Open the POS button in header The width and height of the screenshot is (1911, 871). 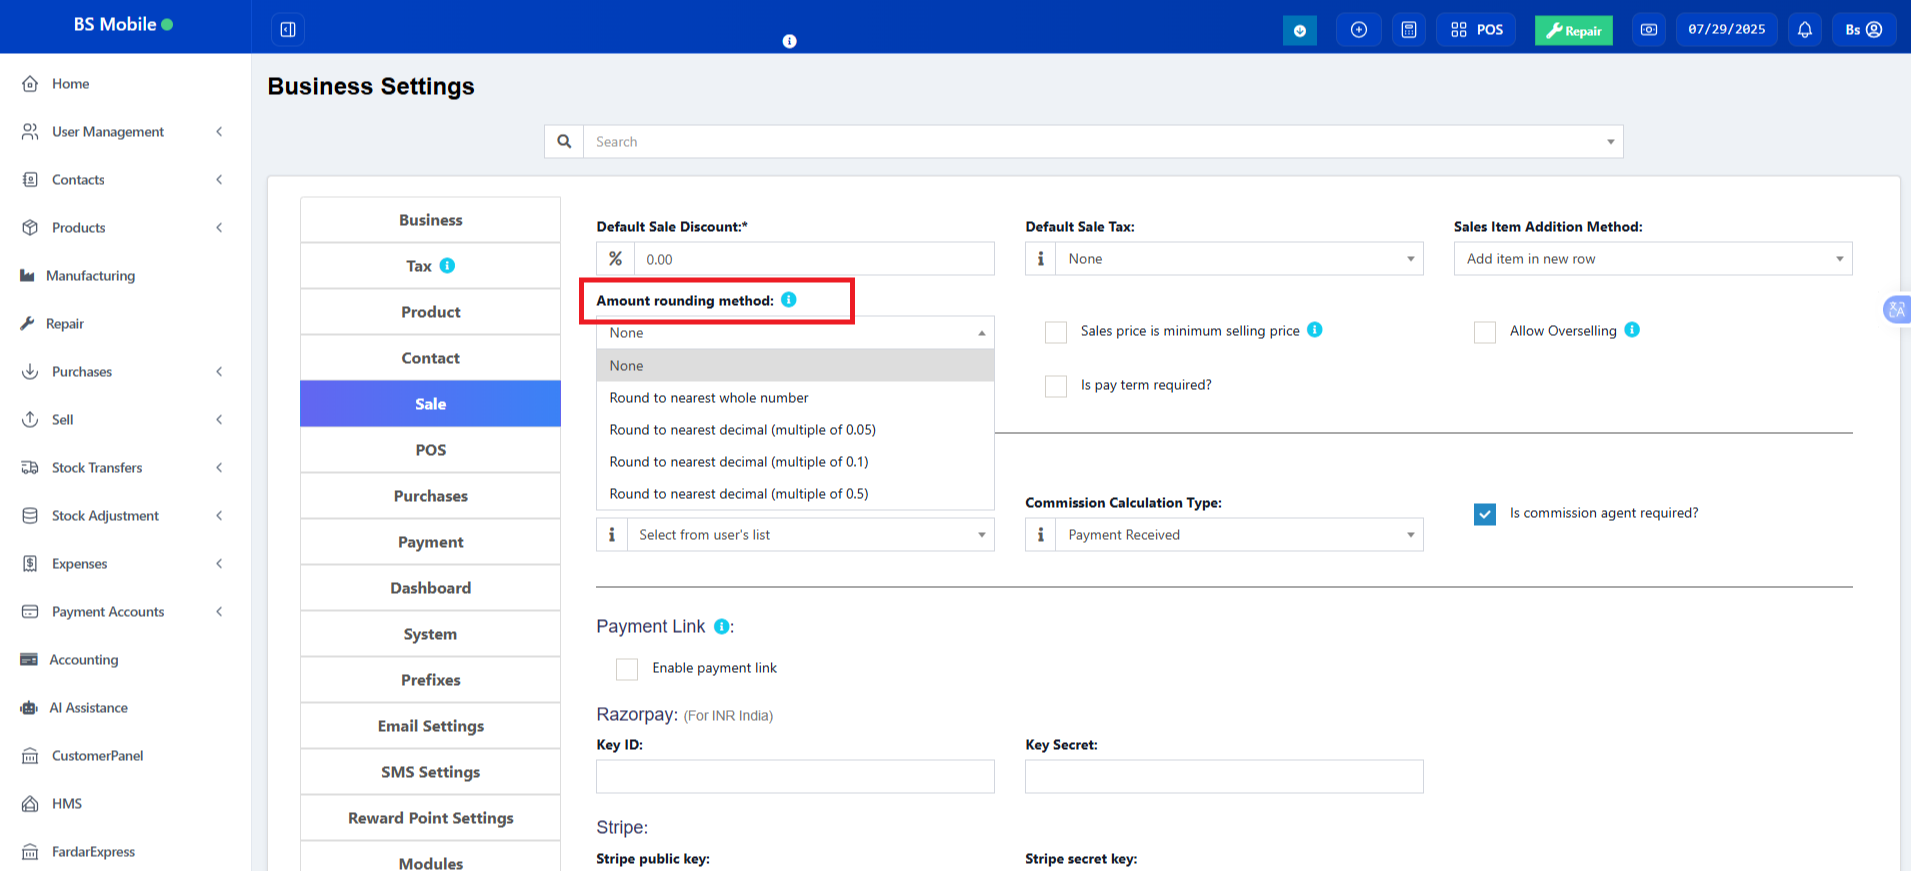[x=1476, y=30]
